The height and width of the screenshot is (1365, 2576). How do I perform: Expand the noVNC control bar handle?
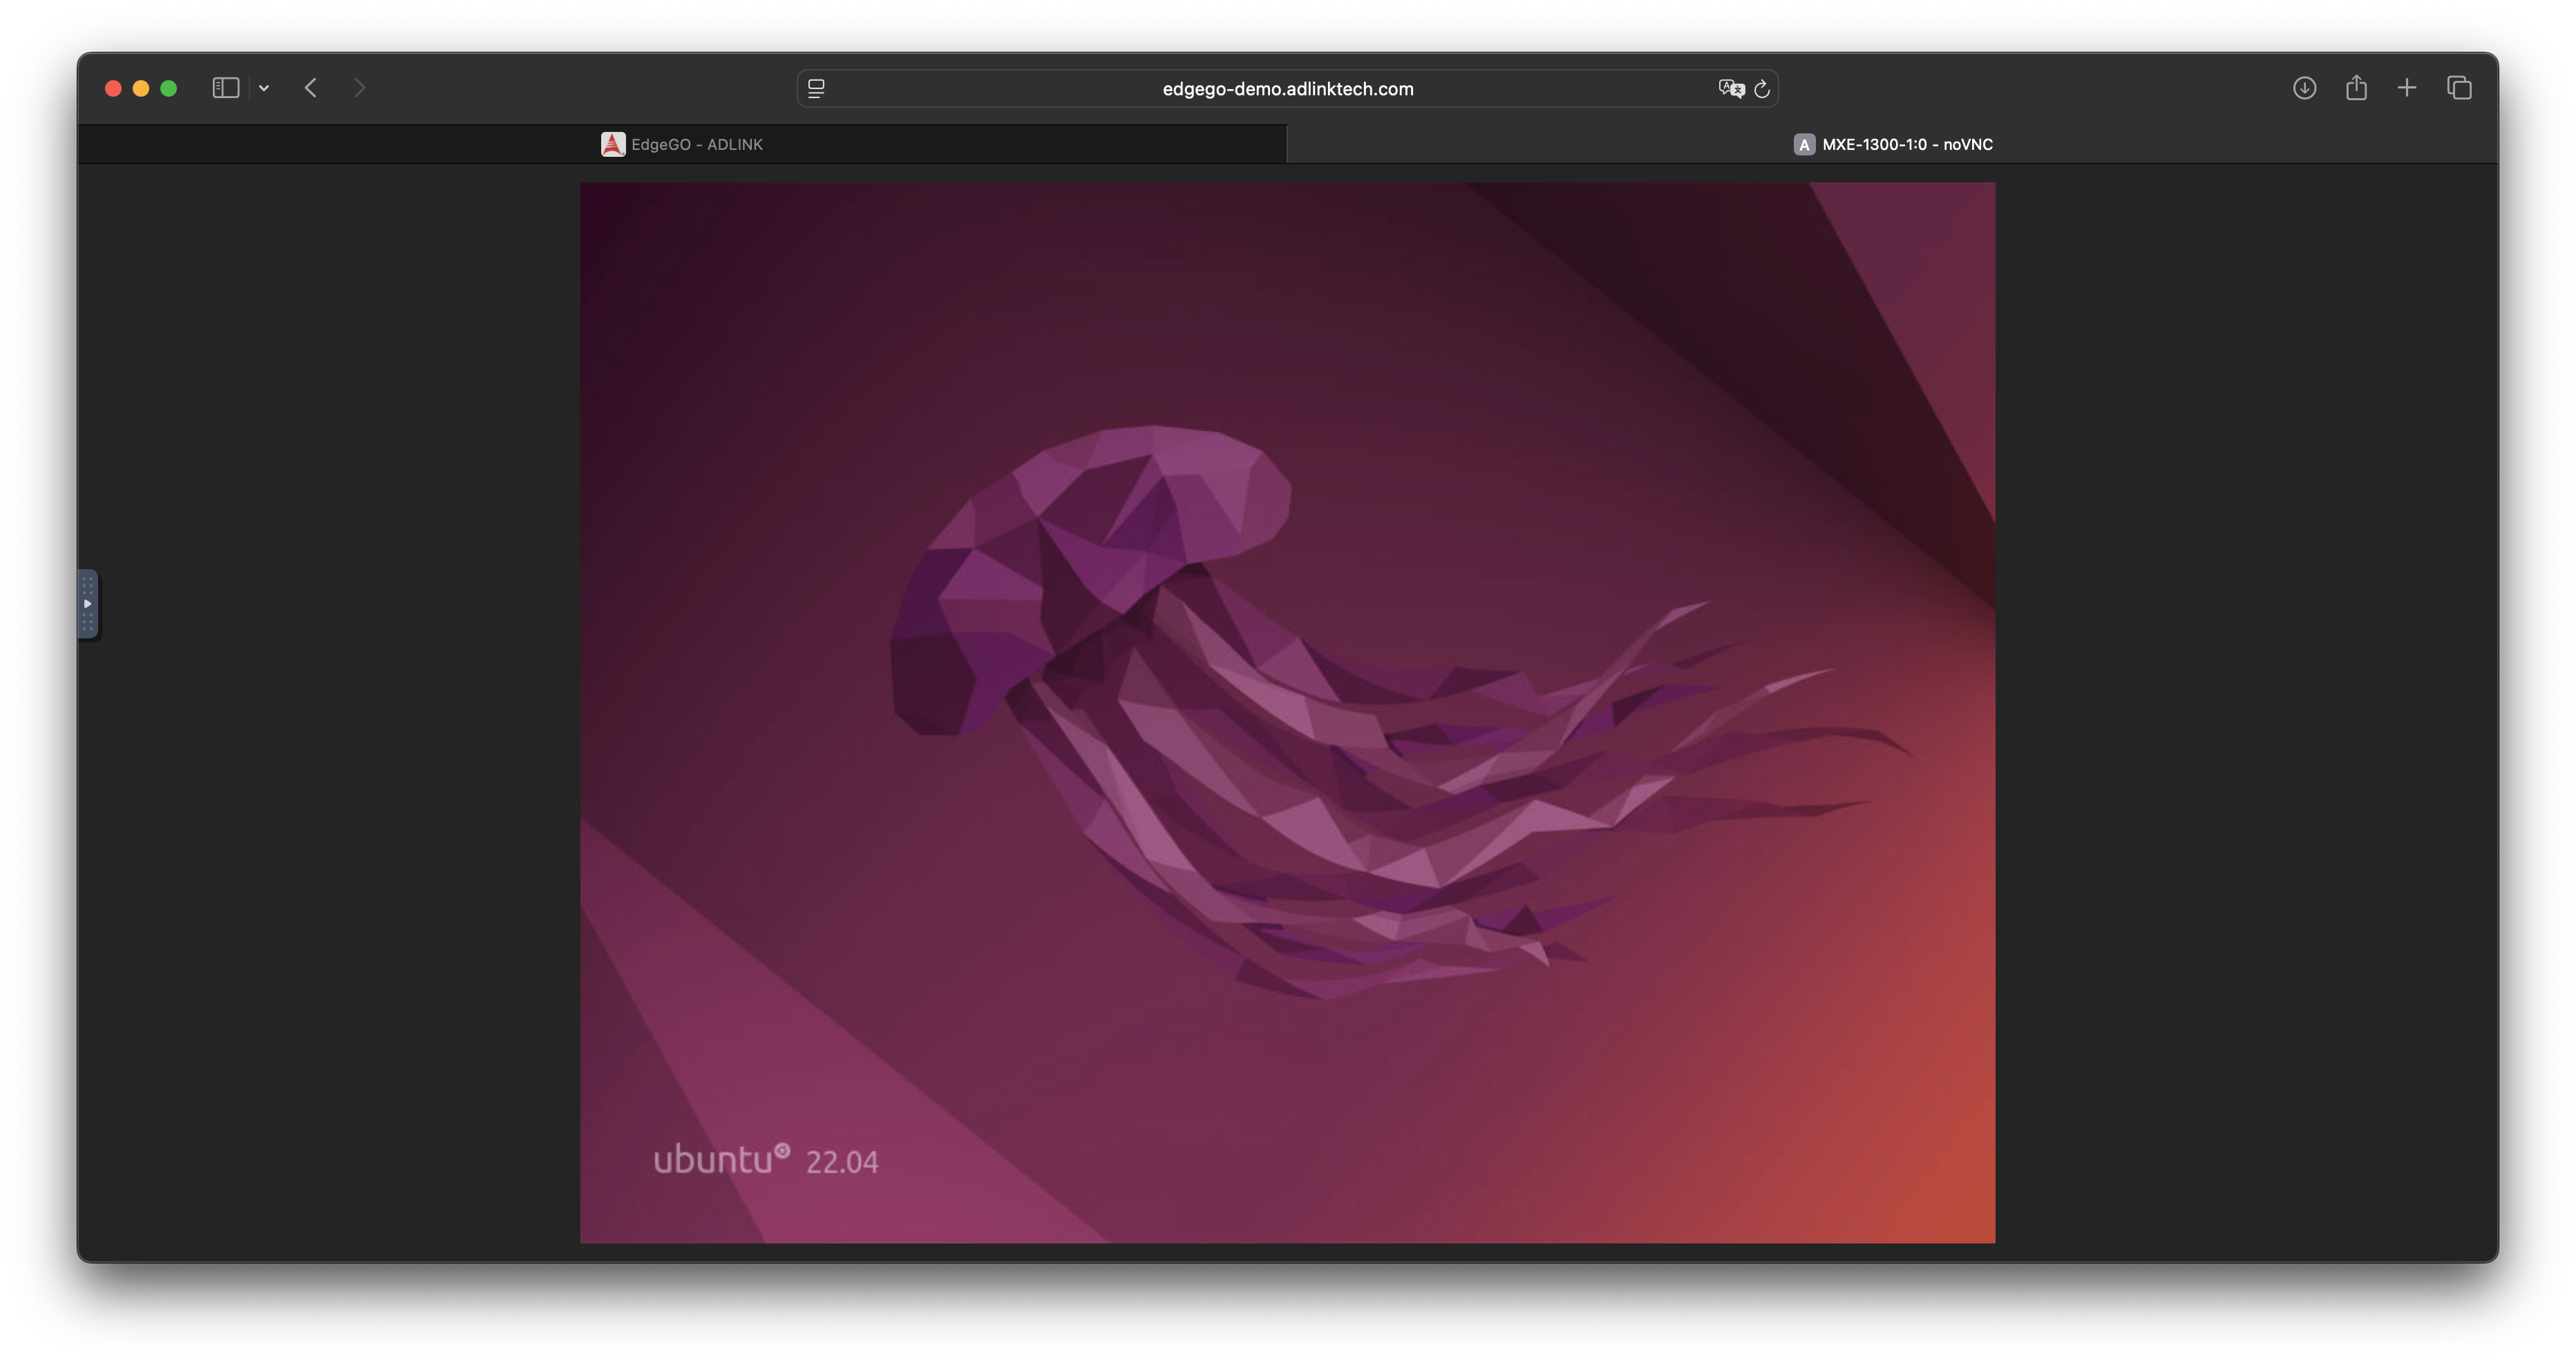tap(88, 604)
